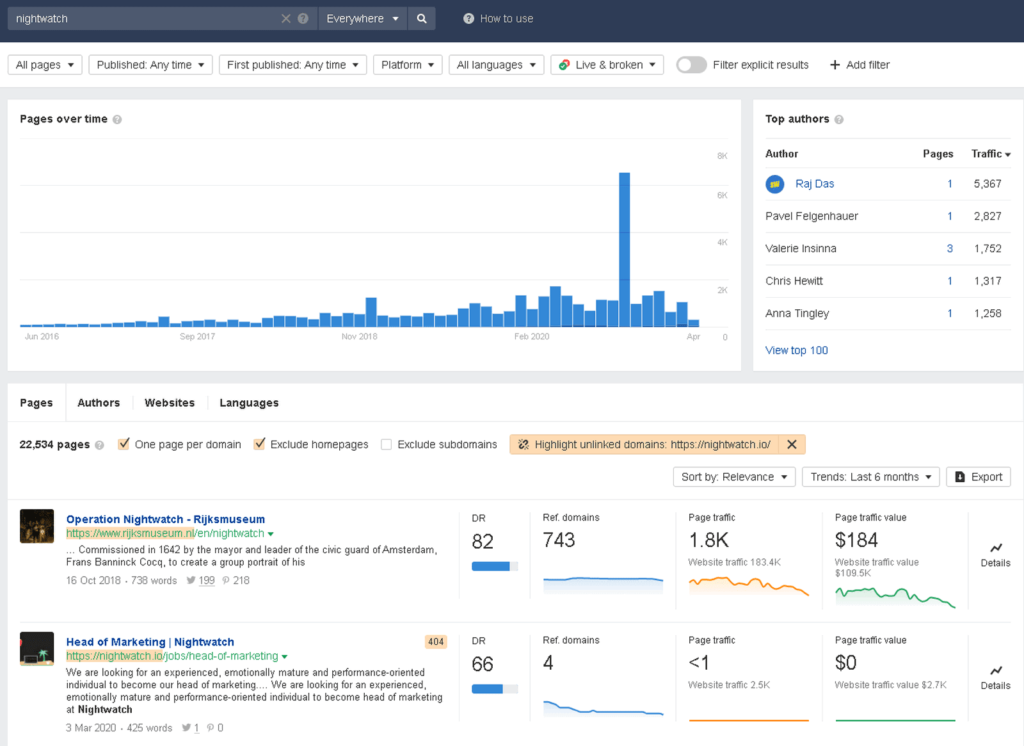Enable the Exclude subdomains checkbox
This screenshot has width=1024, height=746.
pos(386,444)
